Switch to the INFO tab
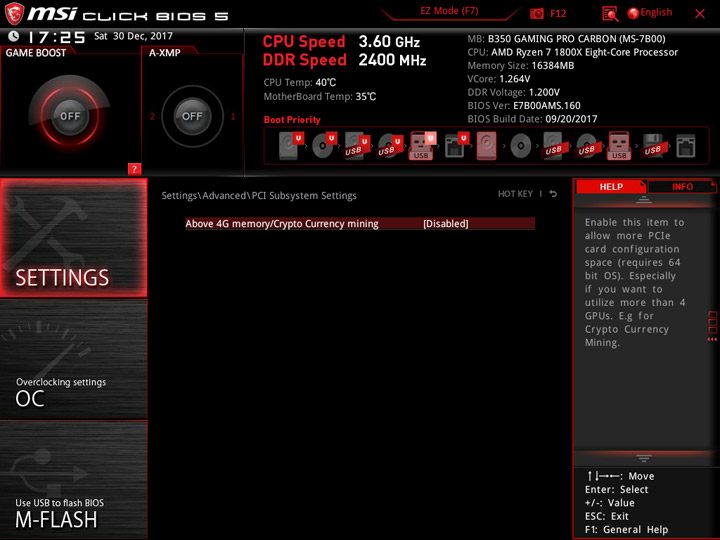 pyautogui.click(x=682, y=186)
